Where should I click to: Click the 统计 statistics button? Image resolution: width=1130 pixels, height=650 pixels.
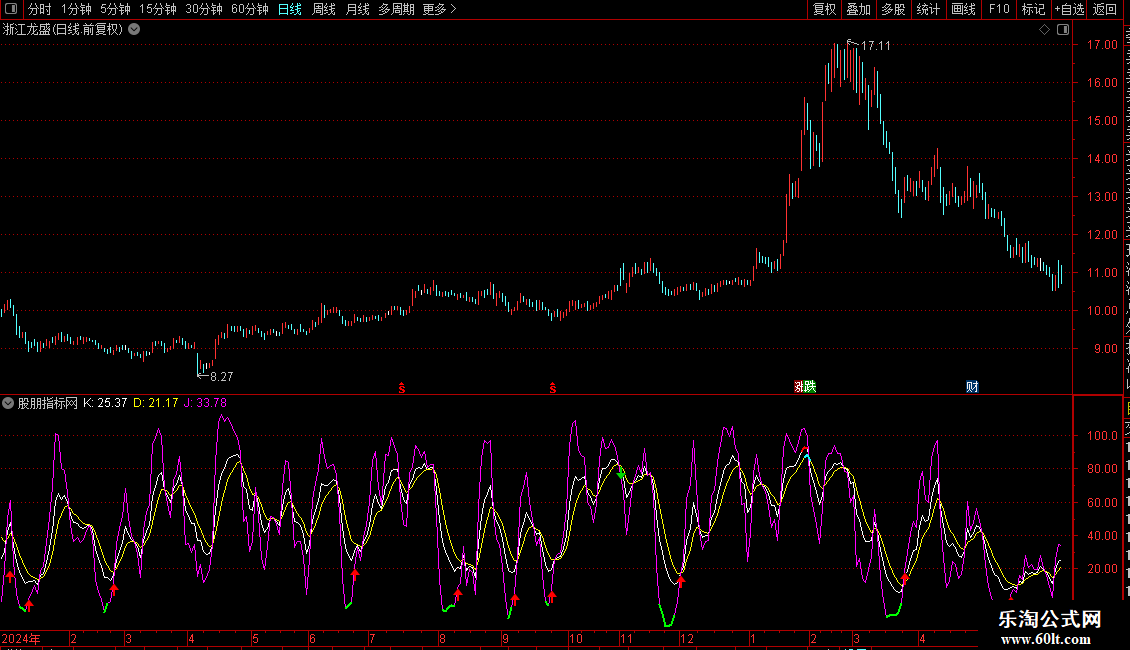point(928,9)
